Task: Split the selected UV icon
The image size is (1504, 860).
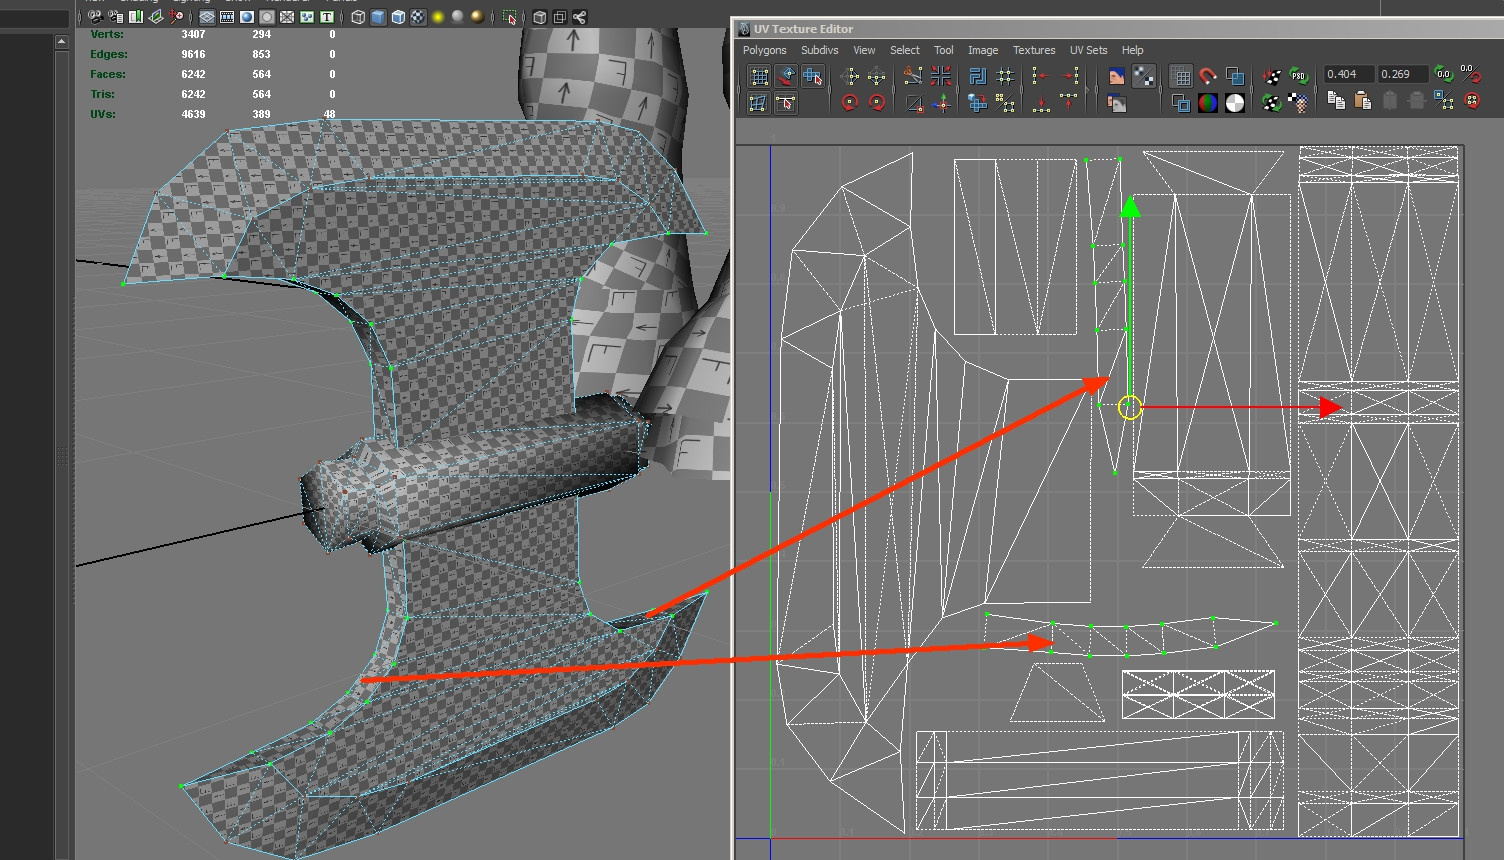Action: [913, 103]
